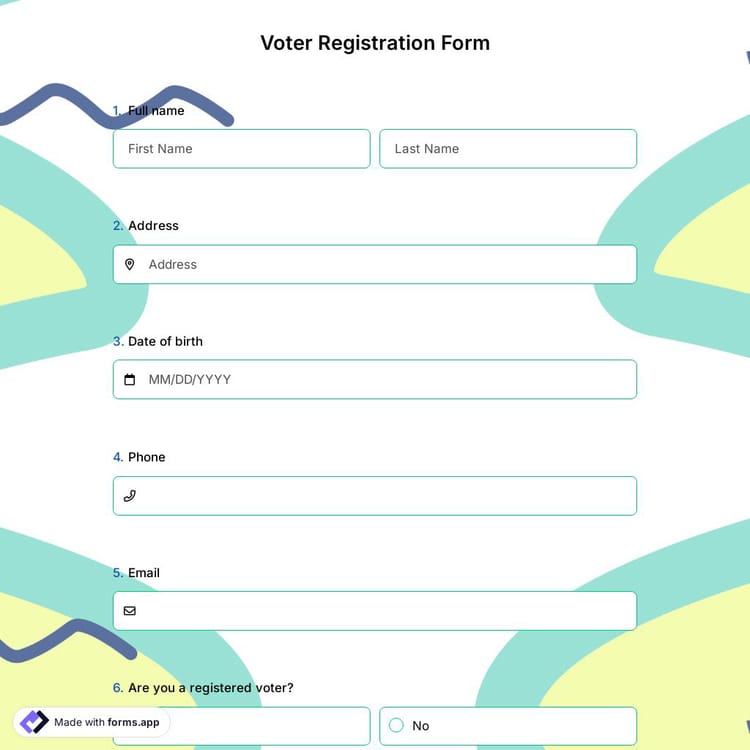Focus the First Name input field
This screenshot has height=750, width=750.
pos(241,149)
